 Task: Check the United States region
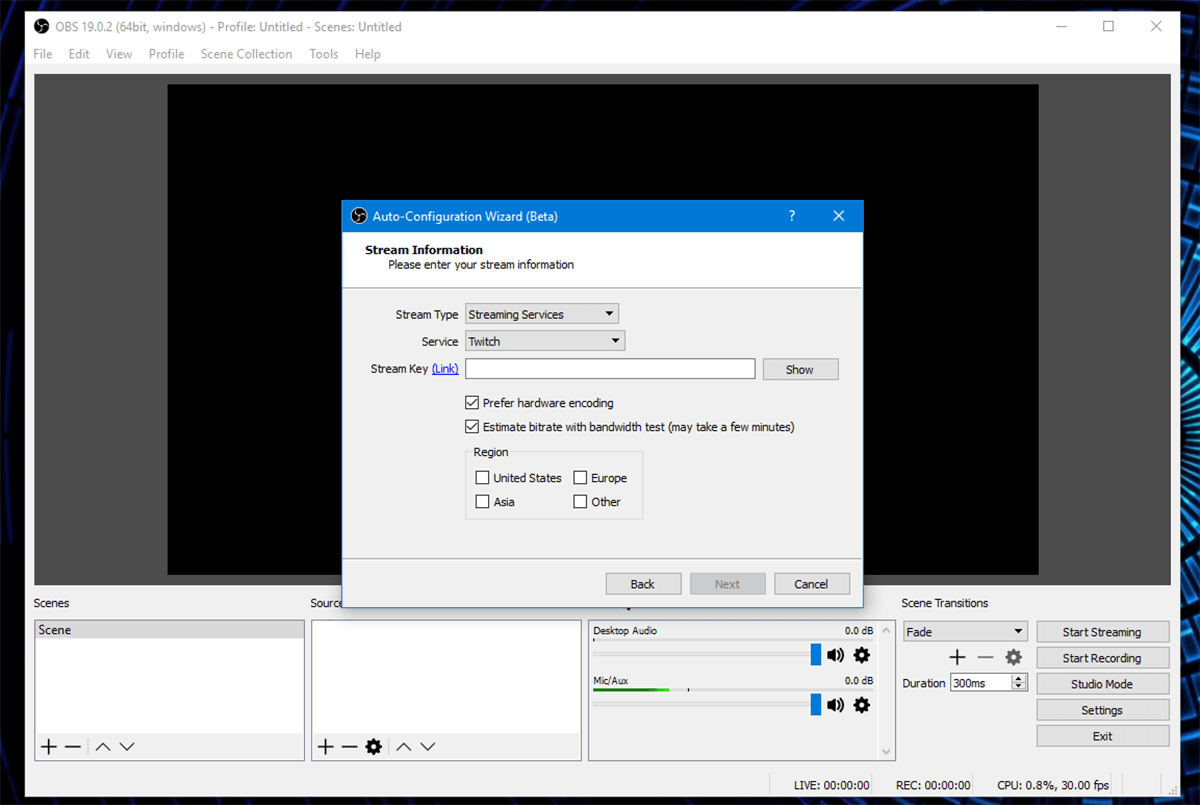(x=482, y=478)
